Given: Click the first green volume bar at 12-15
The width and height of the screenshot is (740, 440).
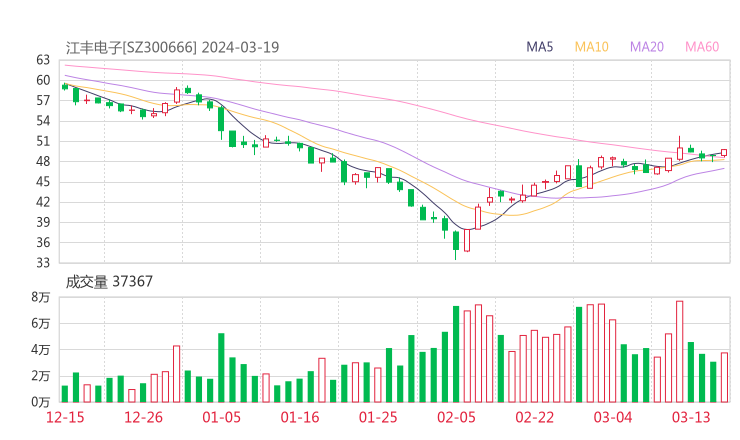Looking at the screenshot, I should click(x=65, y=394).
